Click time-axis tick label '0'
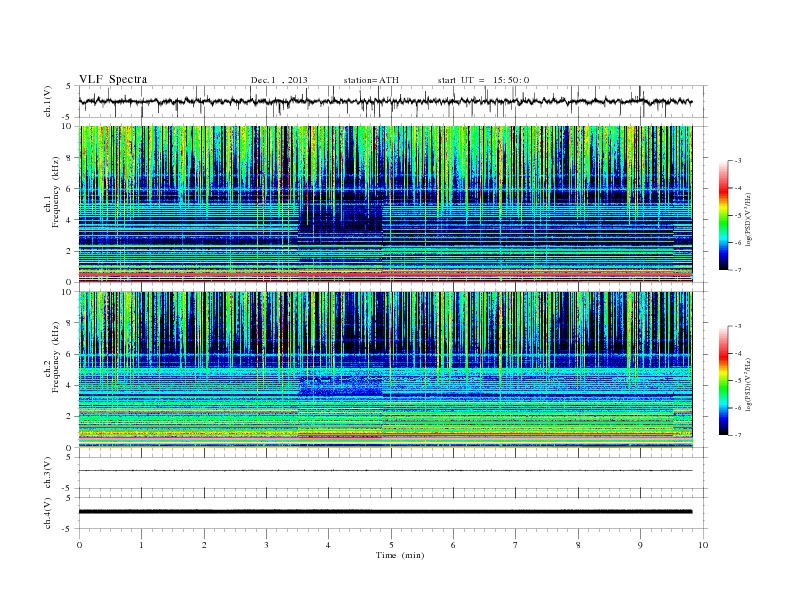The height and width of the screenshot is (612, 792). [x=79, y=545]
